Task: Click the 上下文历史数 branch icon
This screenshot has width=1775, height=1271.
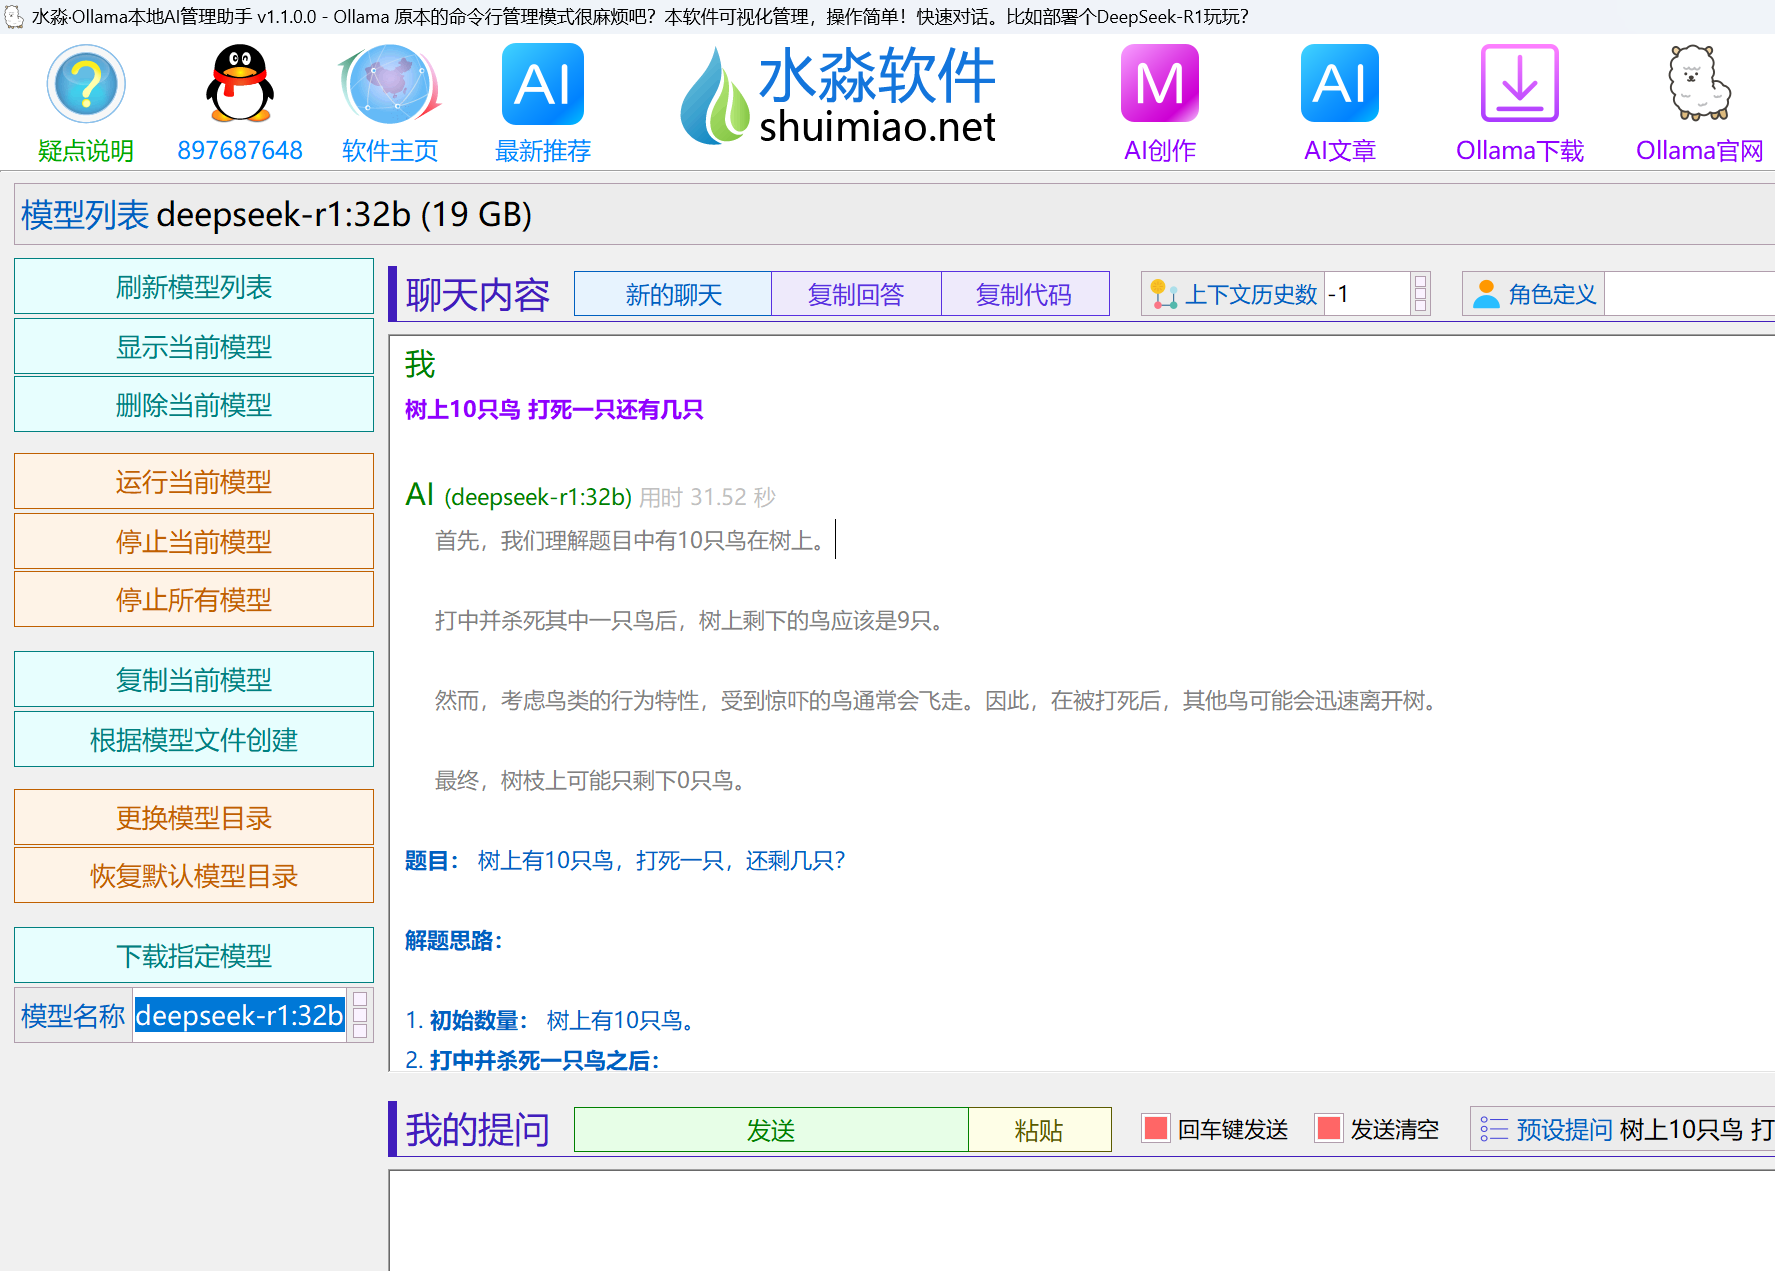Action: 1164,294
